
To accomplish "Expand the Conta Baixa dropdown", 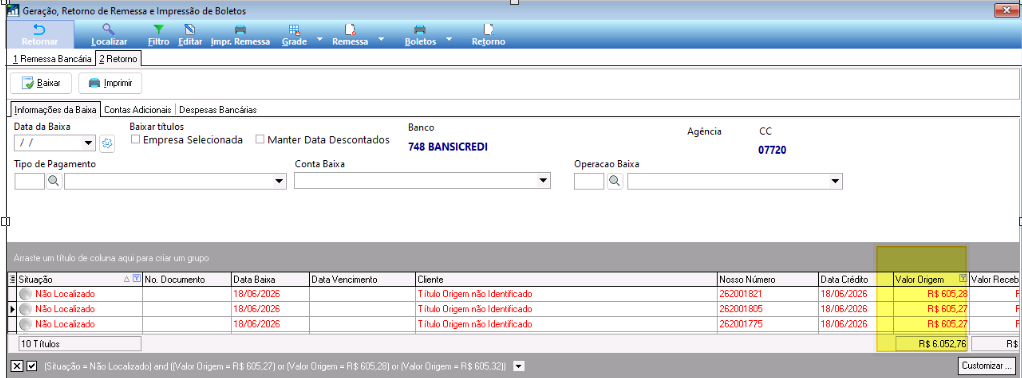I will click(542, 181).
